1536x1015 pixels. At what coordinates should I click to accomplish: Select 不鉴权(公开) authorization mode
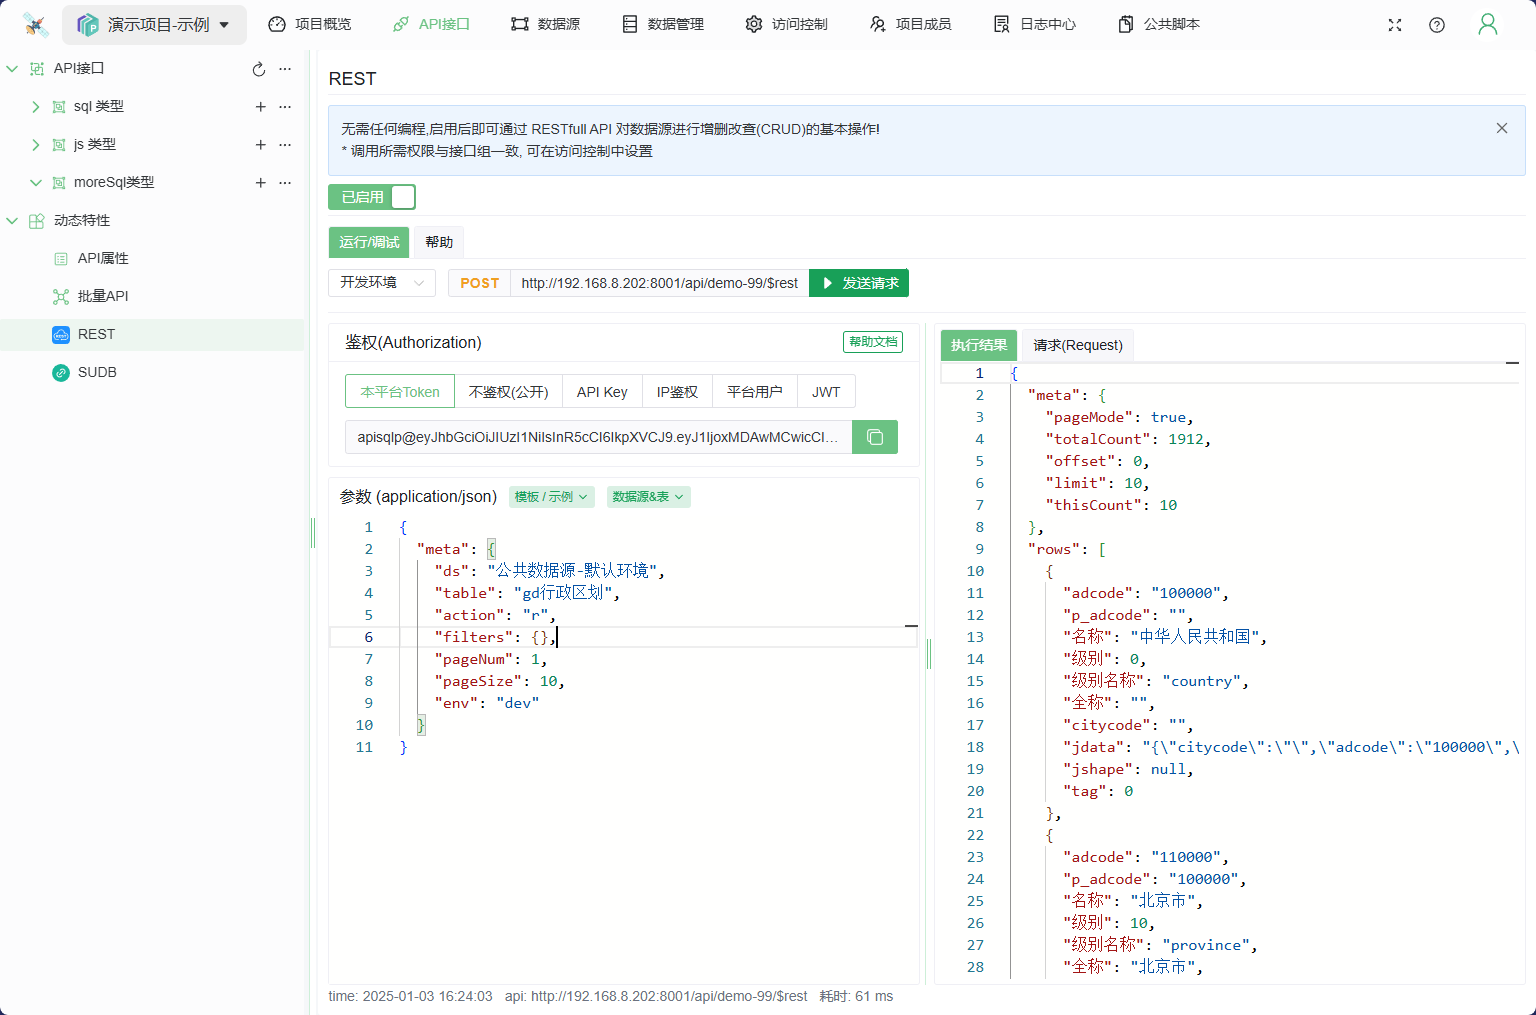[x=508, y=392]
